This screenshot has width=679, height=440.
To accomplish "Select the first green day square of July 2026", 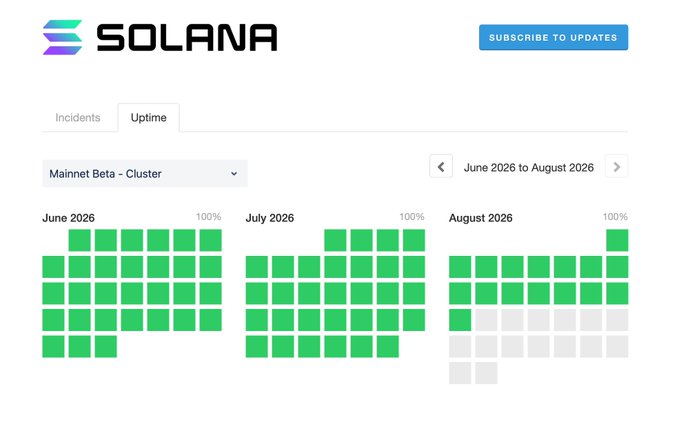I will (x=335, y=240).
